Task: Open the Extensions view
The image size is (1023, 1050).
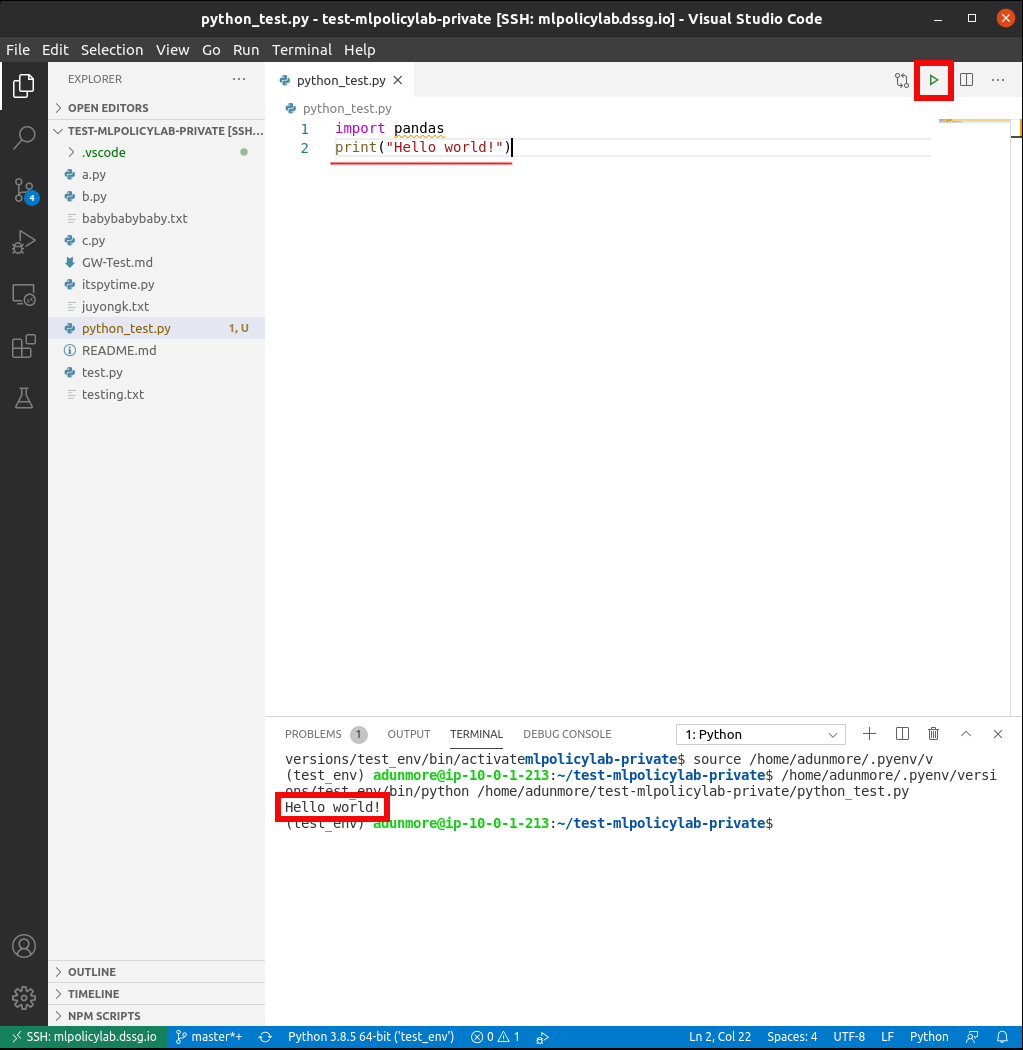Action: (23, 346)
